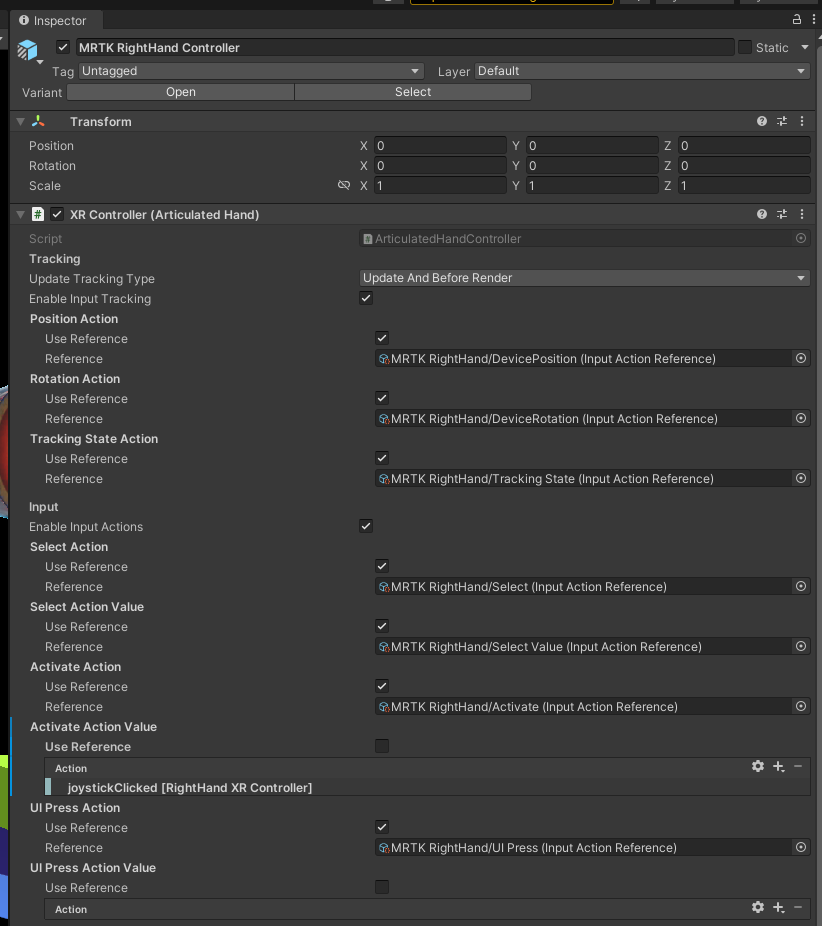Add binding to Activate Action Value
Screen dimensions: 822x926
(x=779, y=767)
